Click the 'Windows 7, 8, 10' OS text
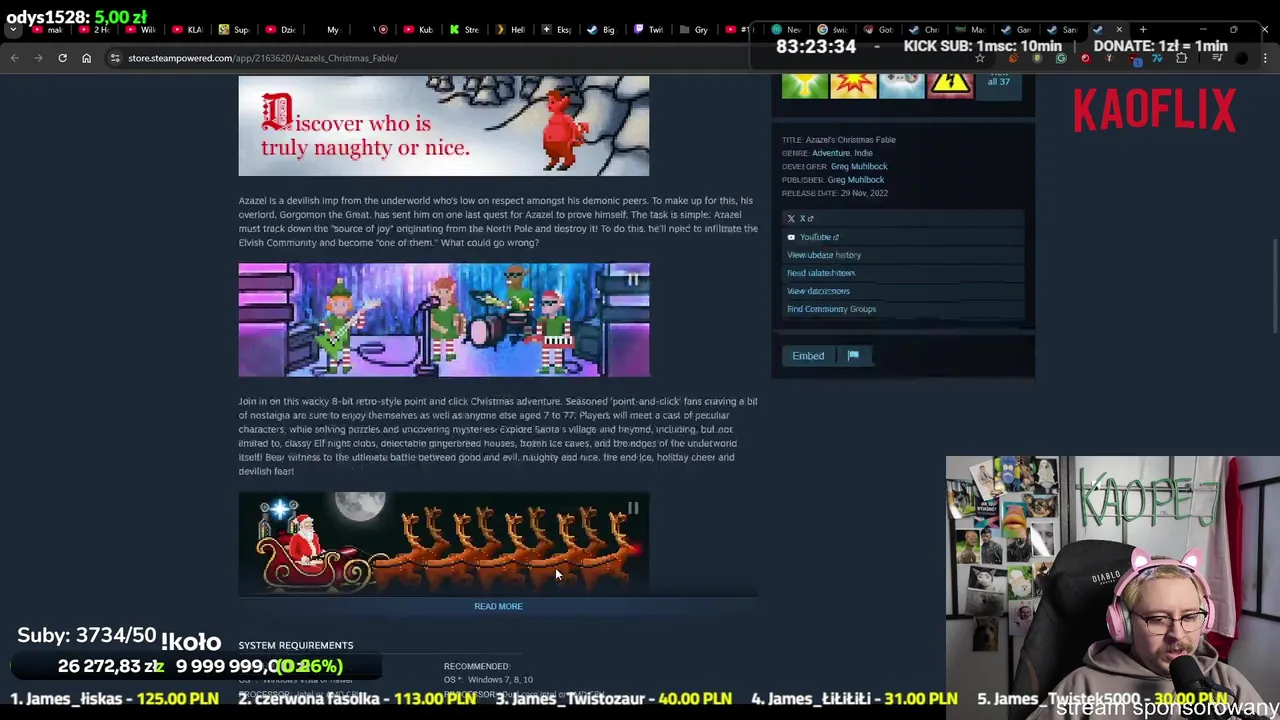This screenshot has width=1280, height=720. click(x=500, y=680)
